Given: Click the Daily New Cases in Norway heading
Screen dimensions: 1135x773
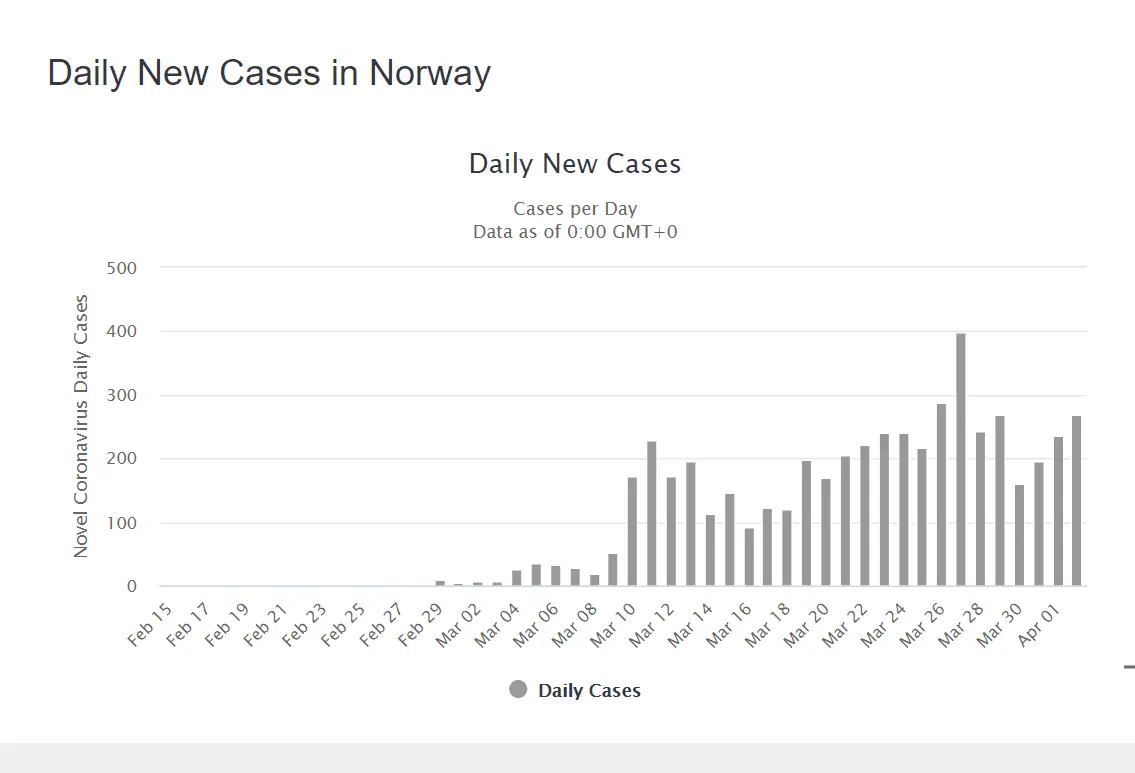Looking at the screenshot, I should click(x=269, y=73).
